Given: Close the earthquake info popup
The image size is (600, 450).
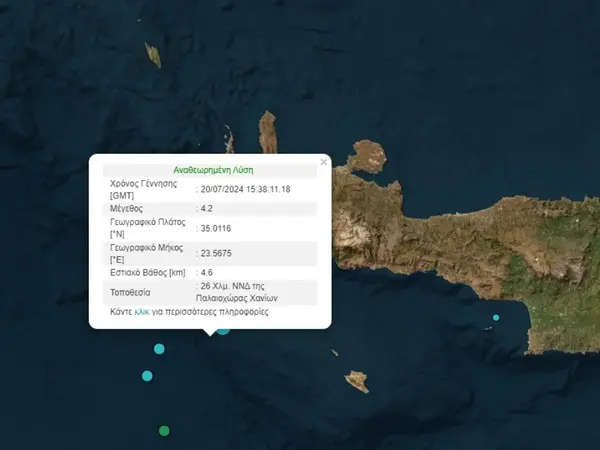Looking at the screenshot, I should (323, 161).
